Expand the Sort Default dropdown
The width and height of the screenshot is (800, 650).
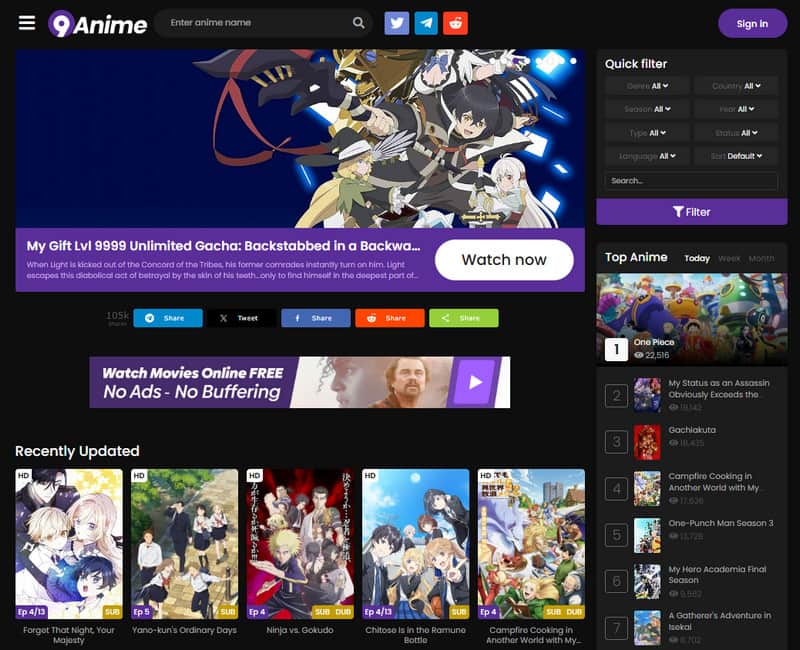[x=737, y=156]
